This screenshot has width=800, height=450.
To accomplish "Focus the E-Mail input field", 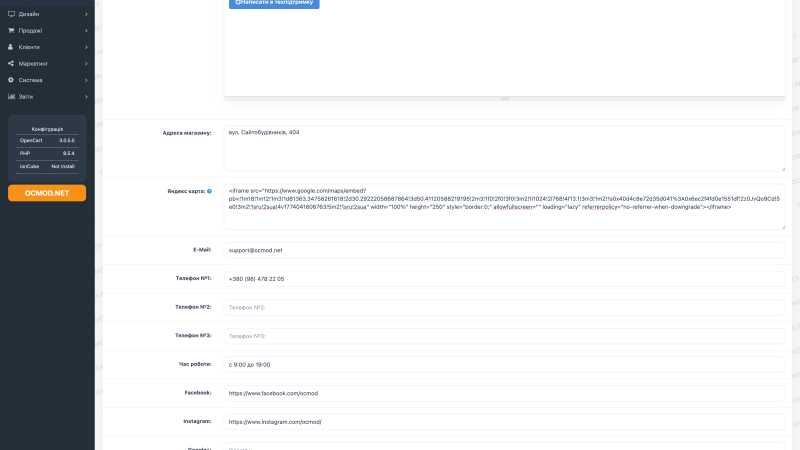I will click(505, 251).
